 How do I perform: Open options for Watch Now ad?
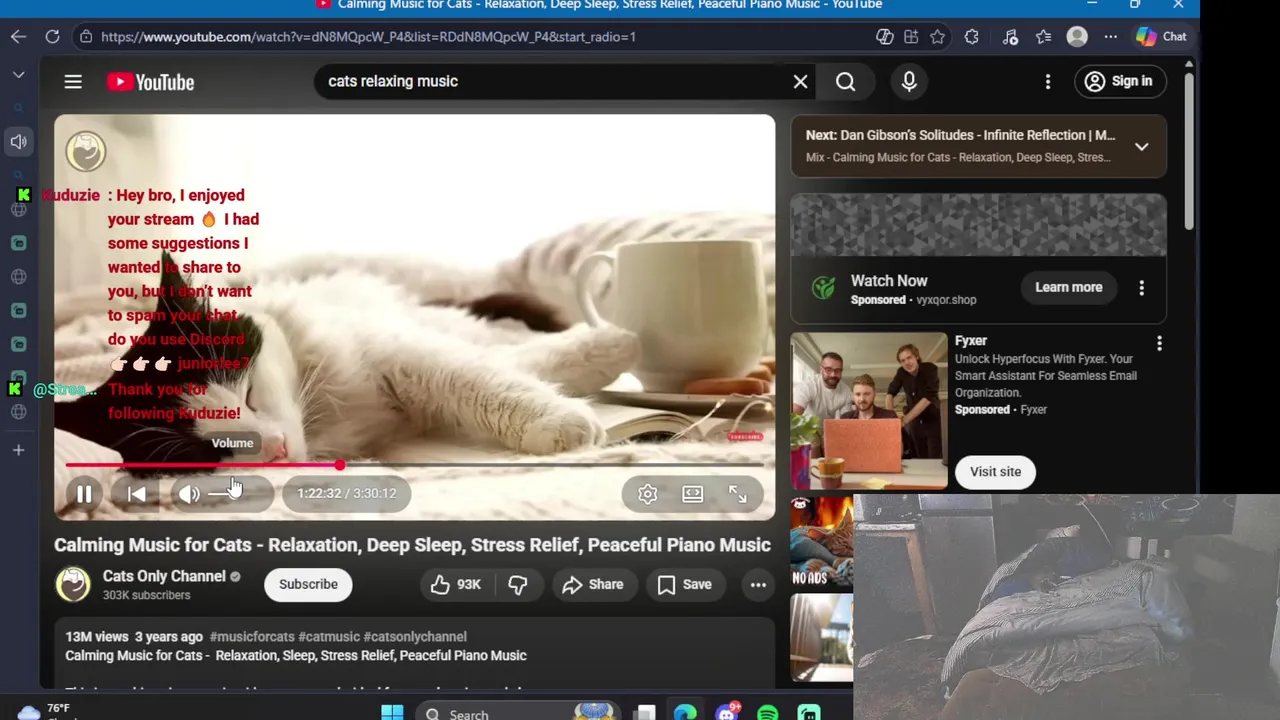(1141, 288)
